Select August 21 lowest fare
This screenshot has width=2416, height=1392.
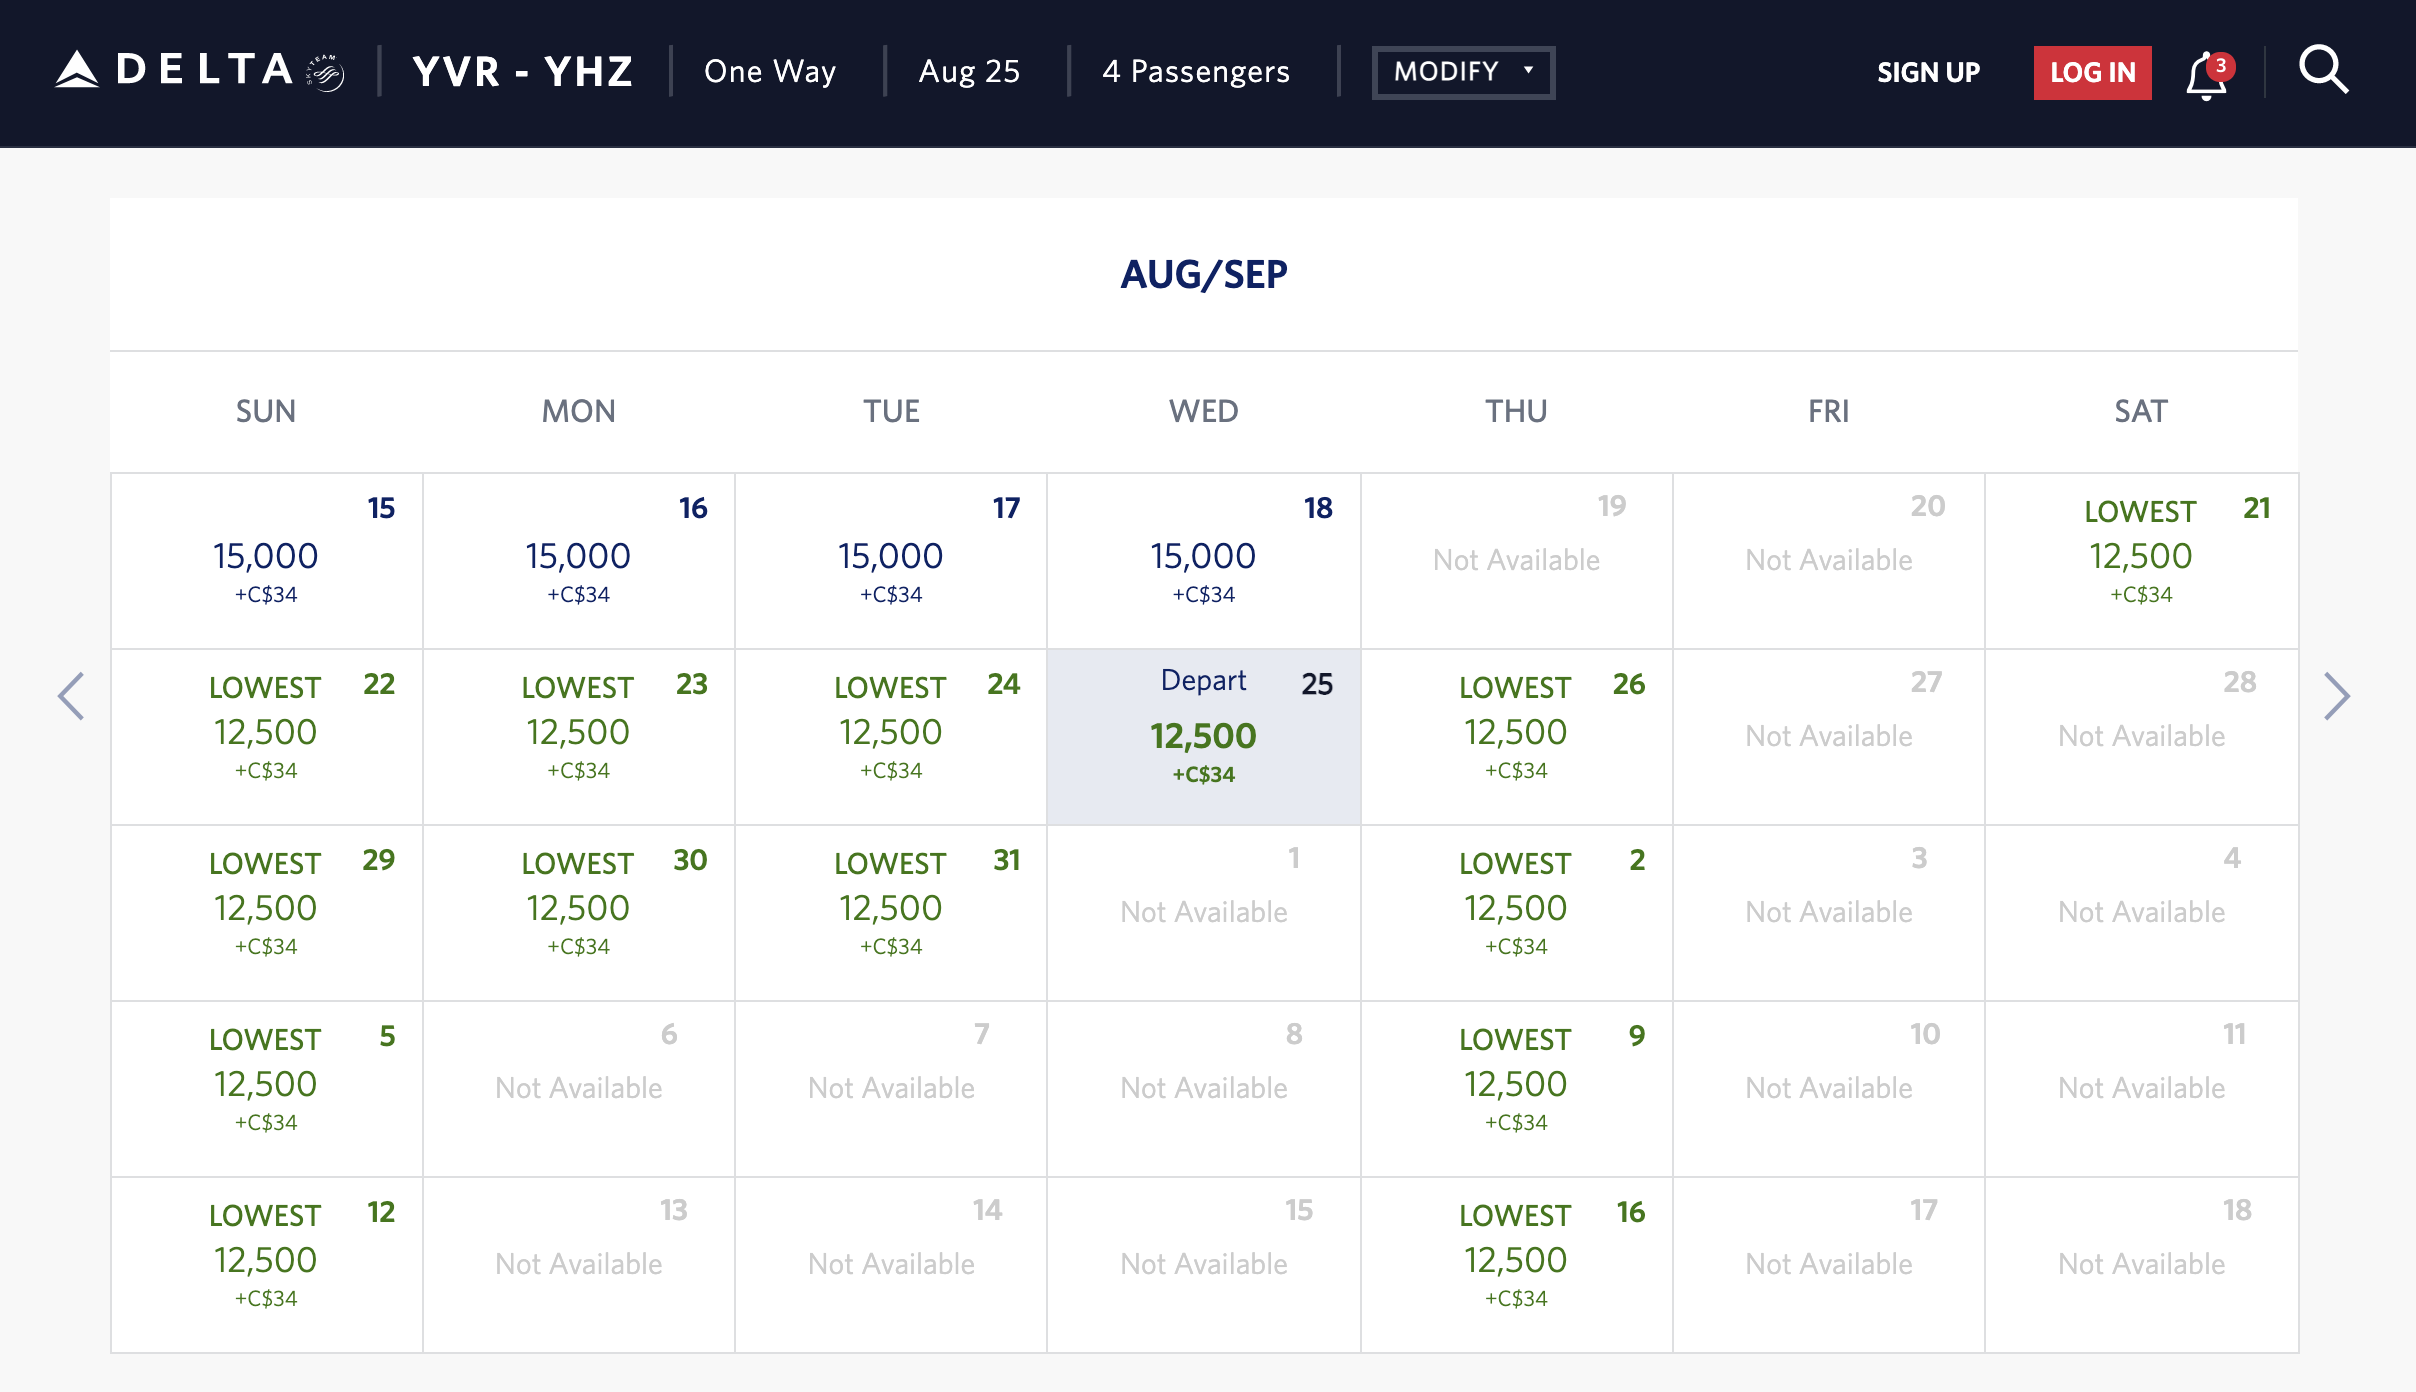click(2141, 558)
